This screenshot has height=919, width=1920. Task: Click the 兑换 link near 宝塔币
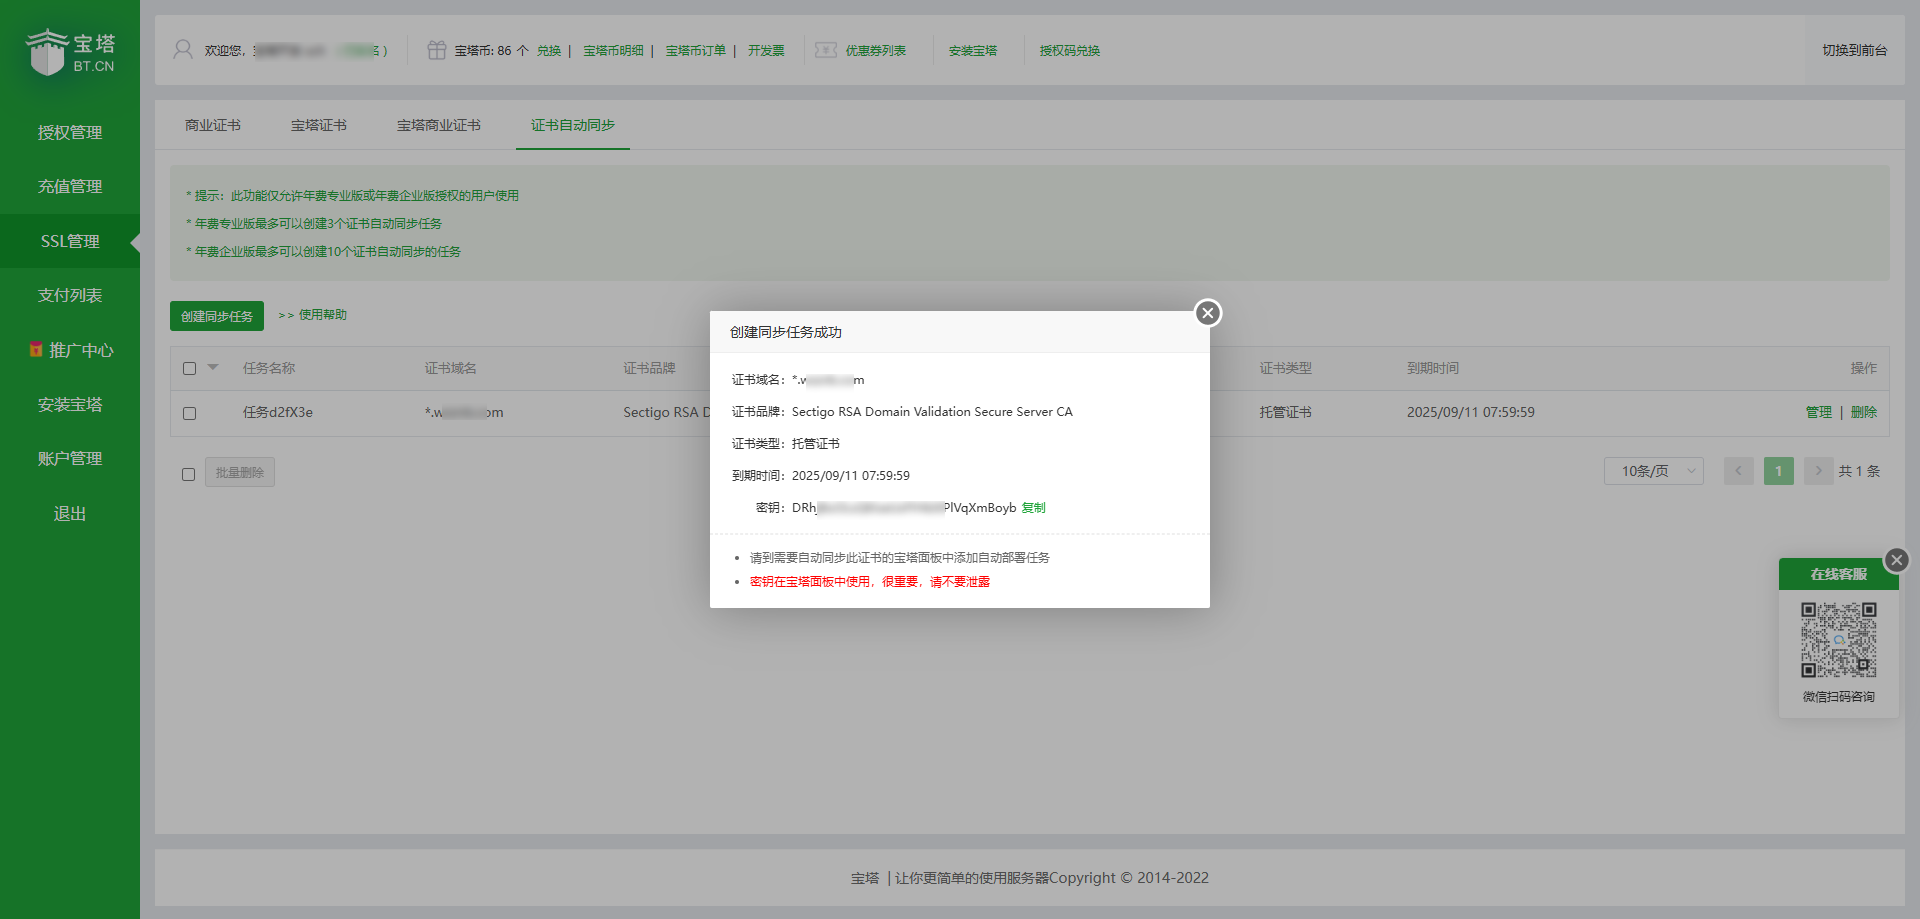(x=549, y=50)
